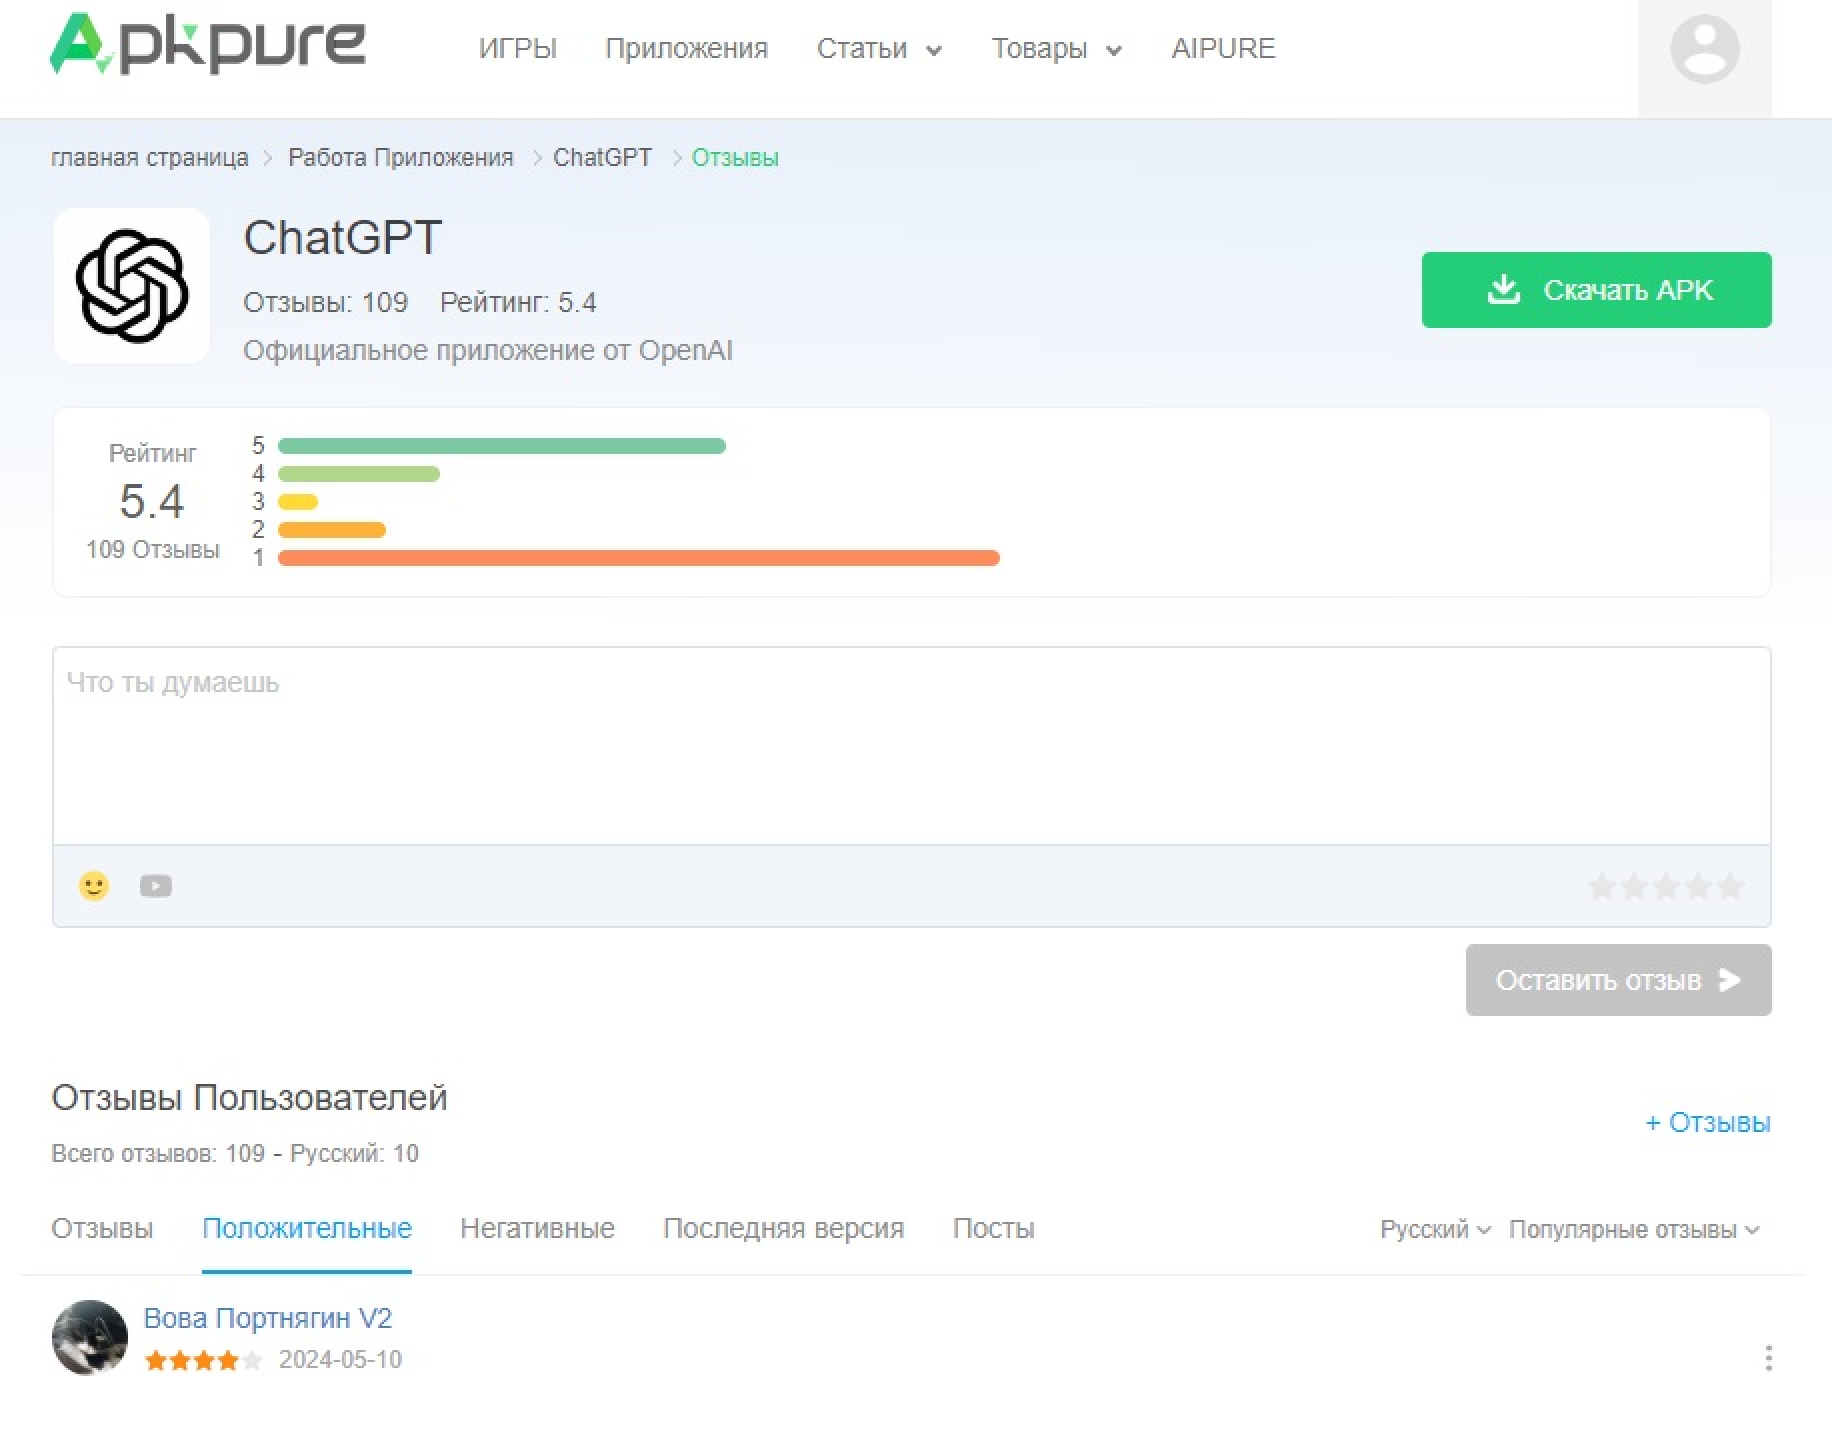Viewport: 1832px width, 1440px height.
Task: Open the three-dot menu on Вова's review
Action: (x=1768, y=1357)
